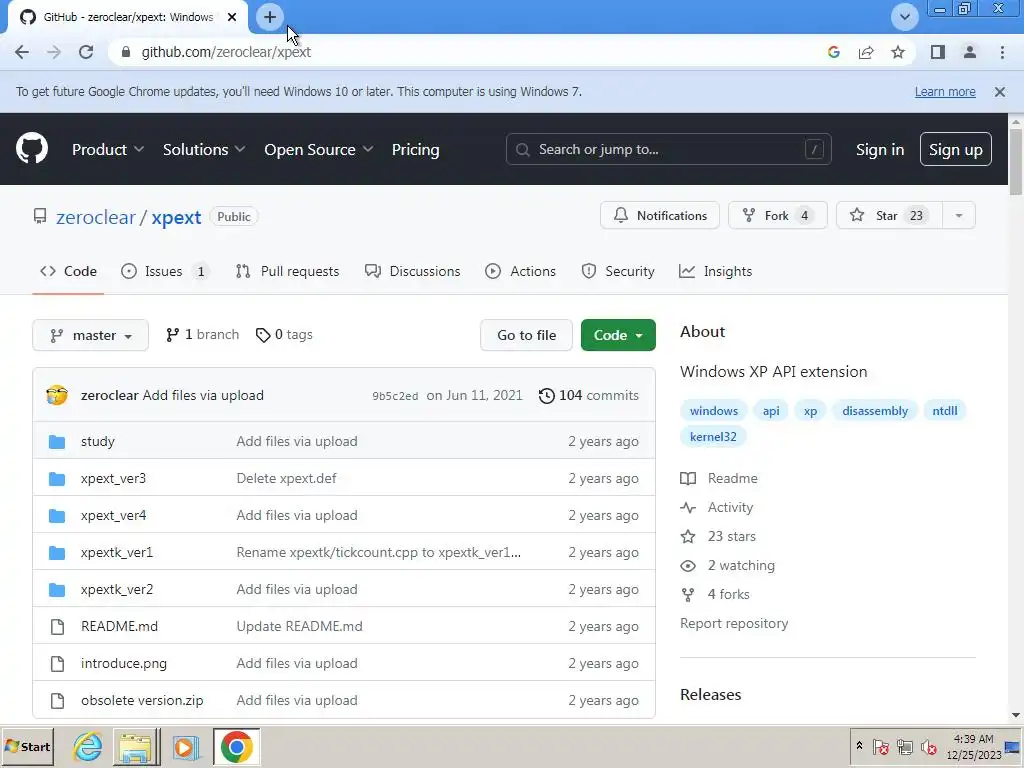
Task: Star the xpext repository
Action: [889, 216]
